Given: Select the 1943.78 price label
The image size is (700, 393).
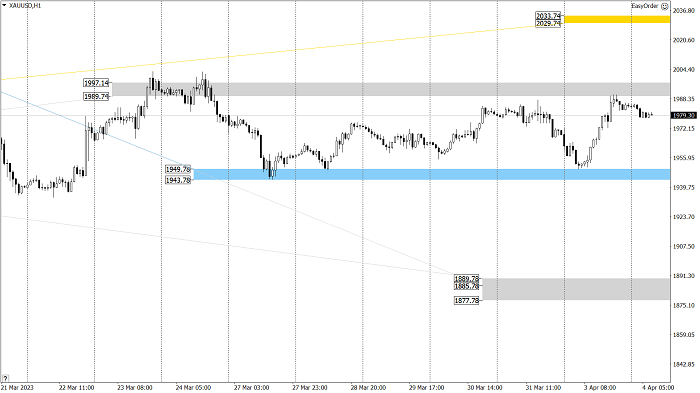Looking at the screenshot, I should [x=178, y=180].
